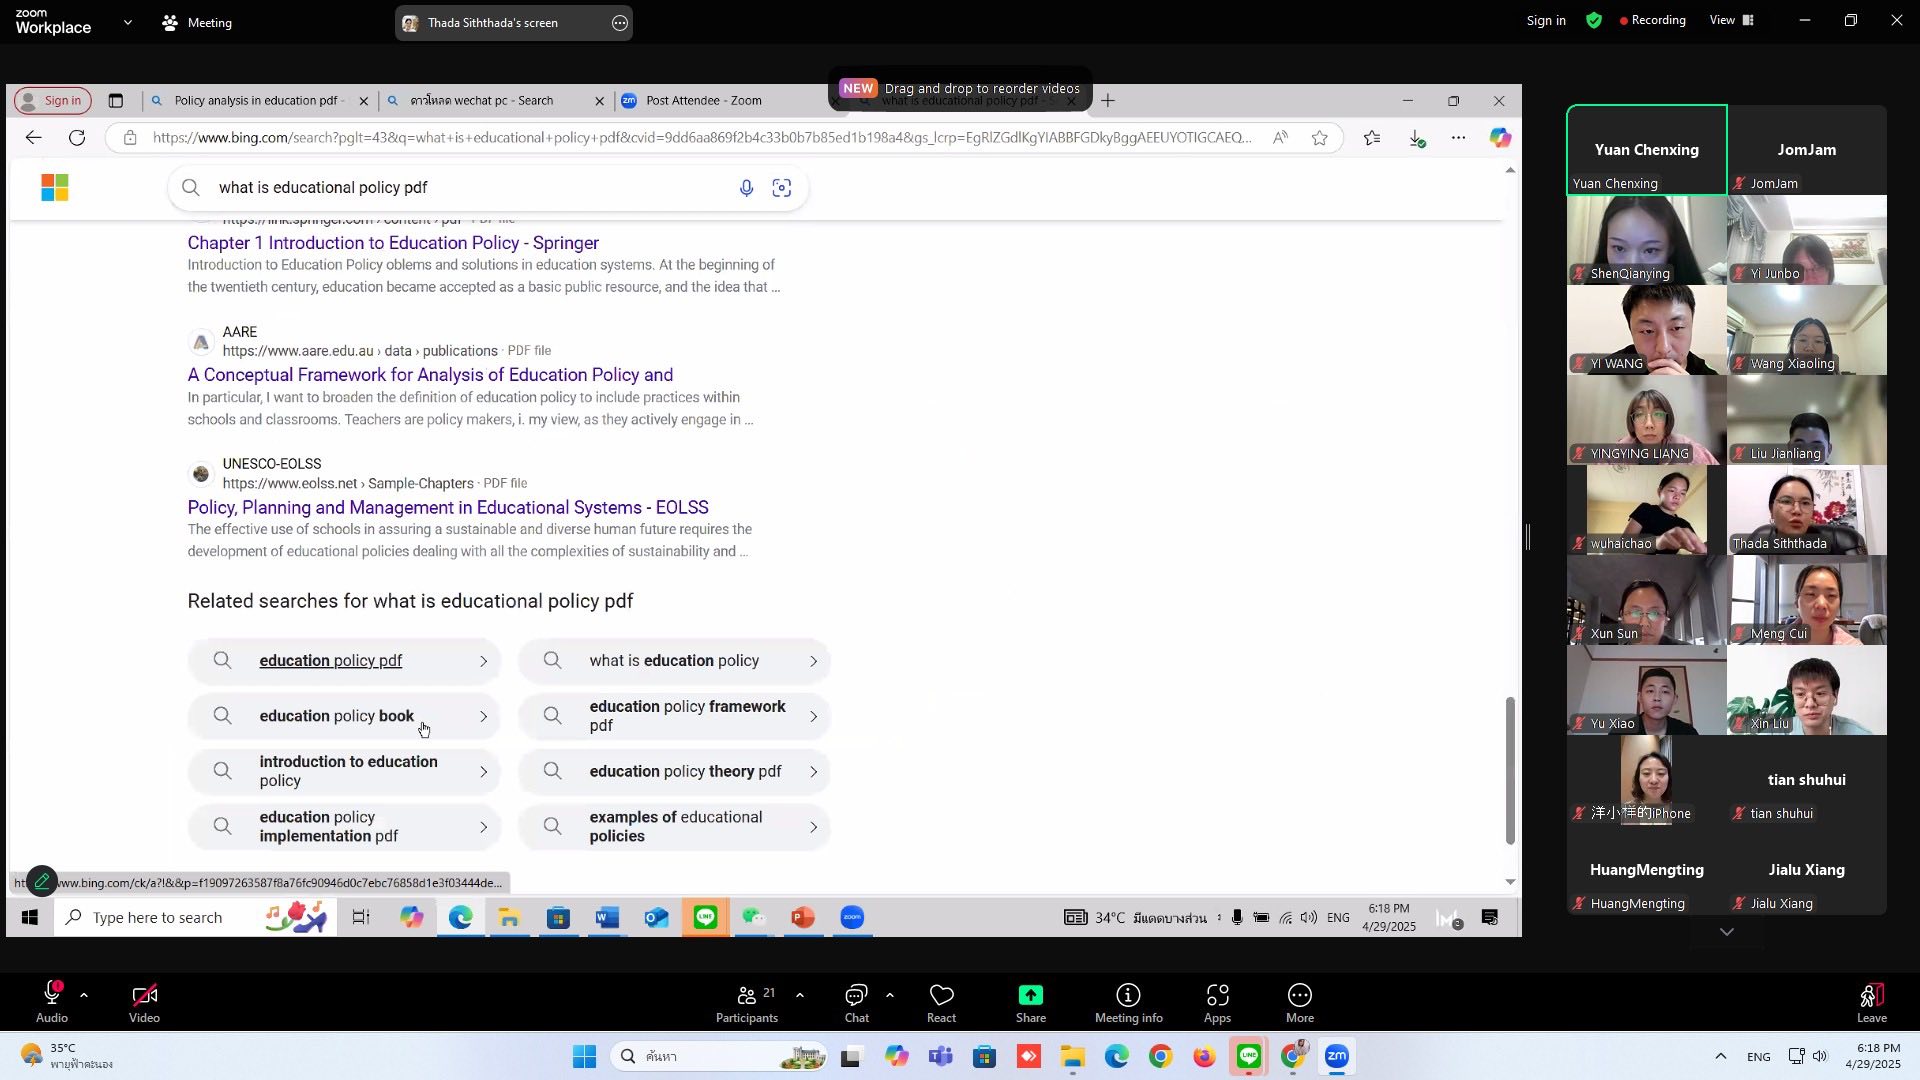Expand chat options arrow
This screenshot has height=1080, width=1920.
click(890, 995)
